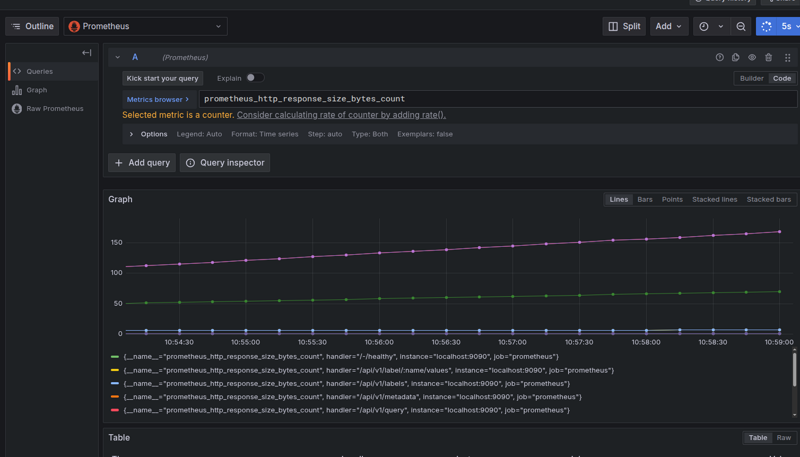
Task: Switch to Builder editor mode
Action: coord(752,78)
